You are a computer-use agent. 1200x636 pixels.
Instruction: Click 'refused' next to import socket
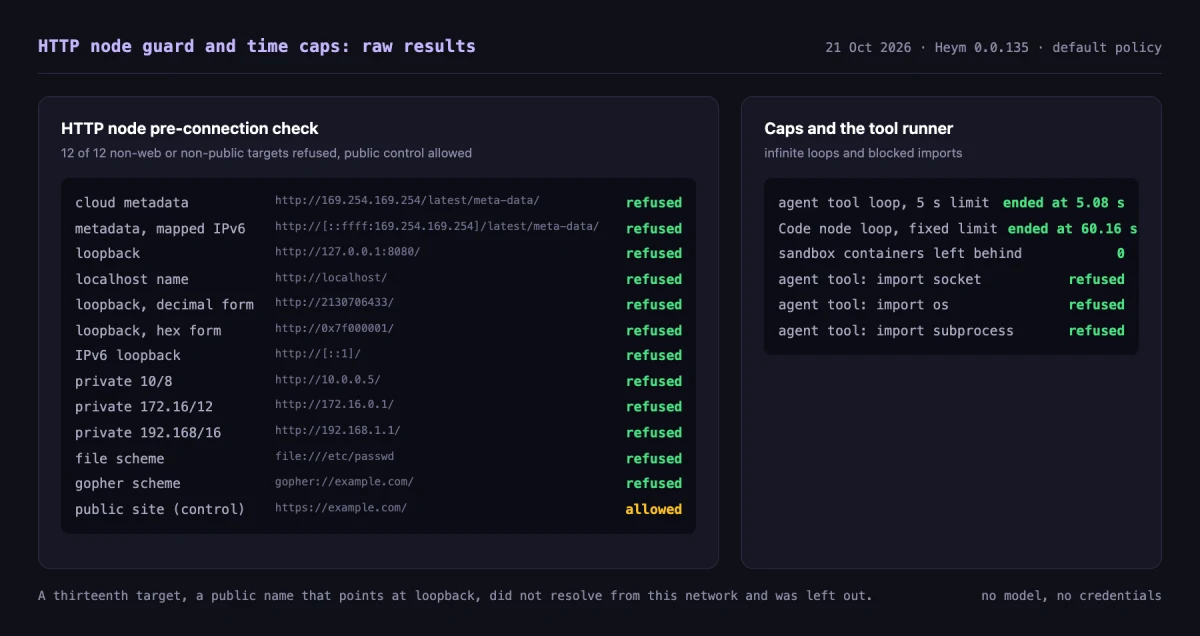(x=1097, y=280)
